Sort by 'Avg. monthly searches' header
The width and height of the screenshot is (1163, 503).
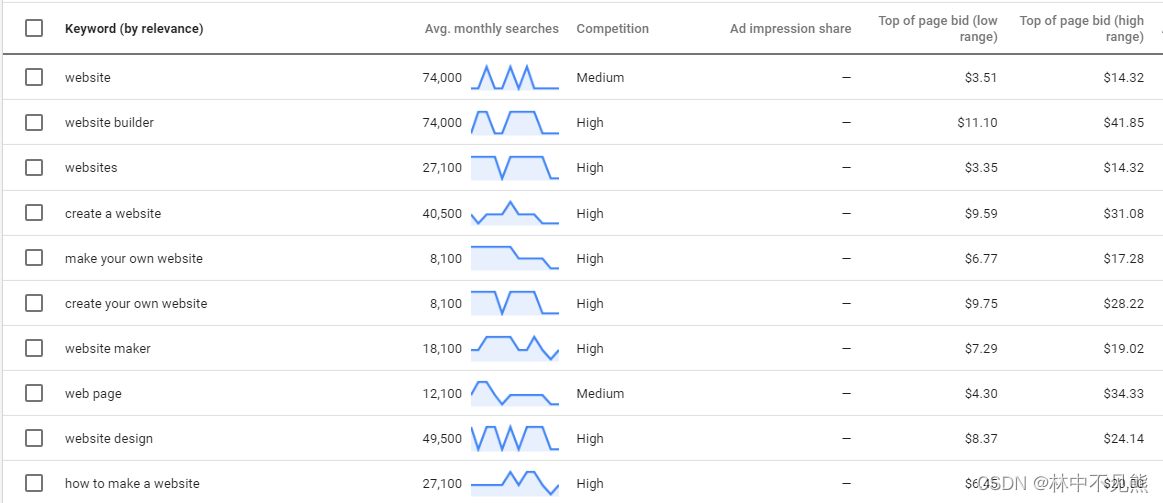coord(491,29)
